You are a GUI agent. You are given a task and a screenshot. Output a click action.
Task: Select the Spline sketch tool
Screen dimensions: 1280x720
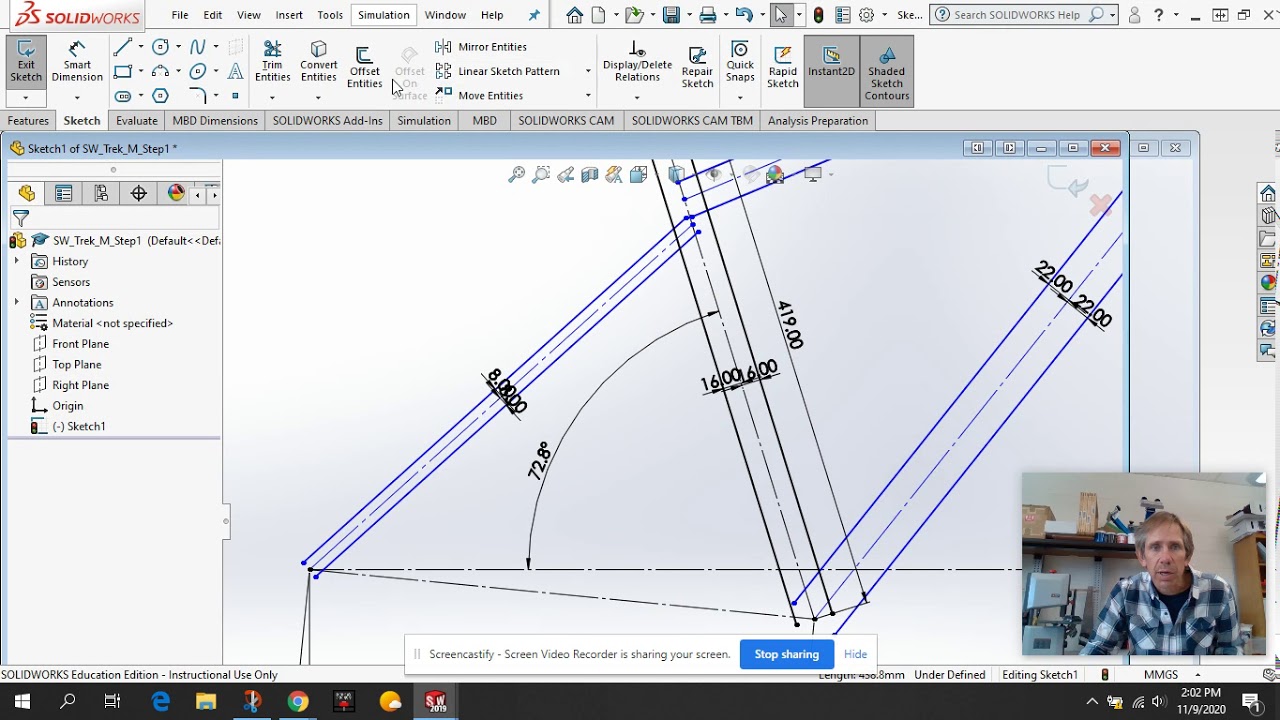pyautogui.click(x=198, y=47)
